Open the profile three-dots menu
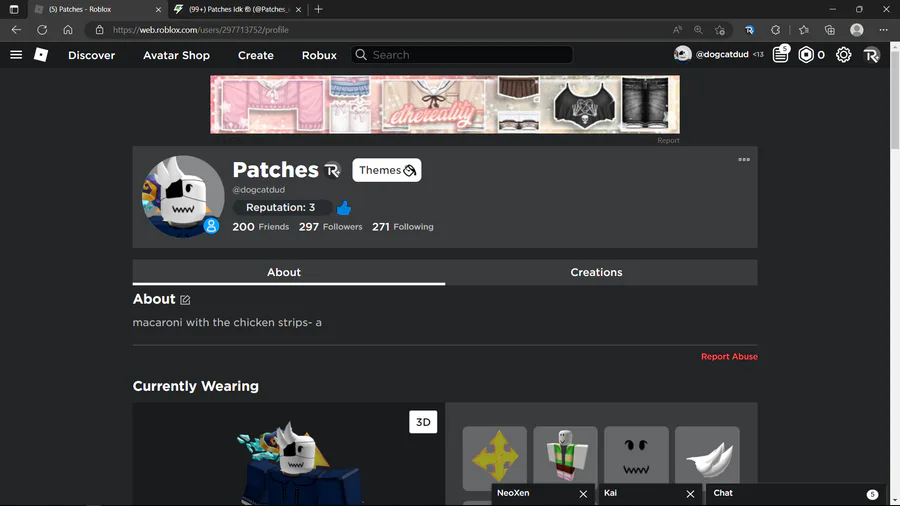This screenshot has height=506, width=900. (x=744, y=159)
